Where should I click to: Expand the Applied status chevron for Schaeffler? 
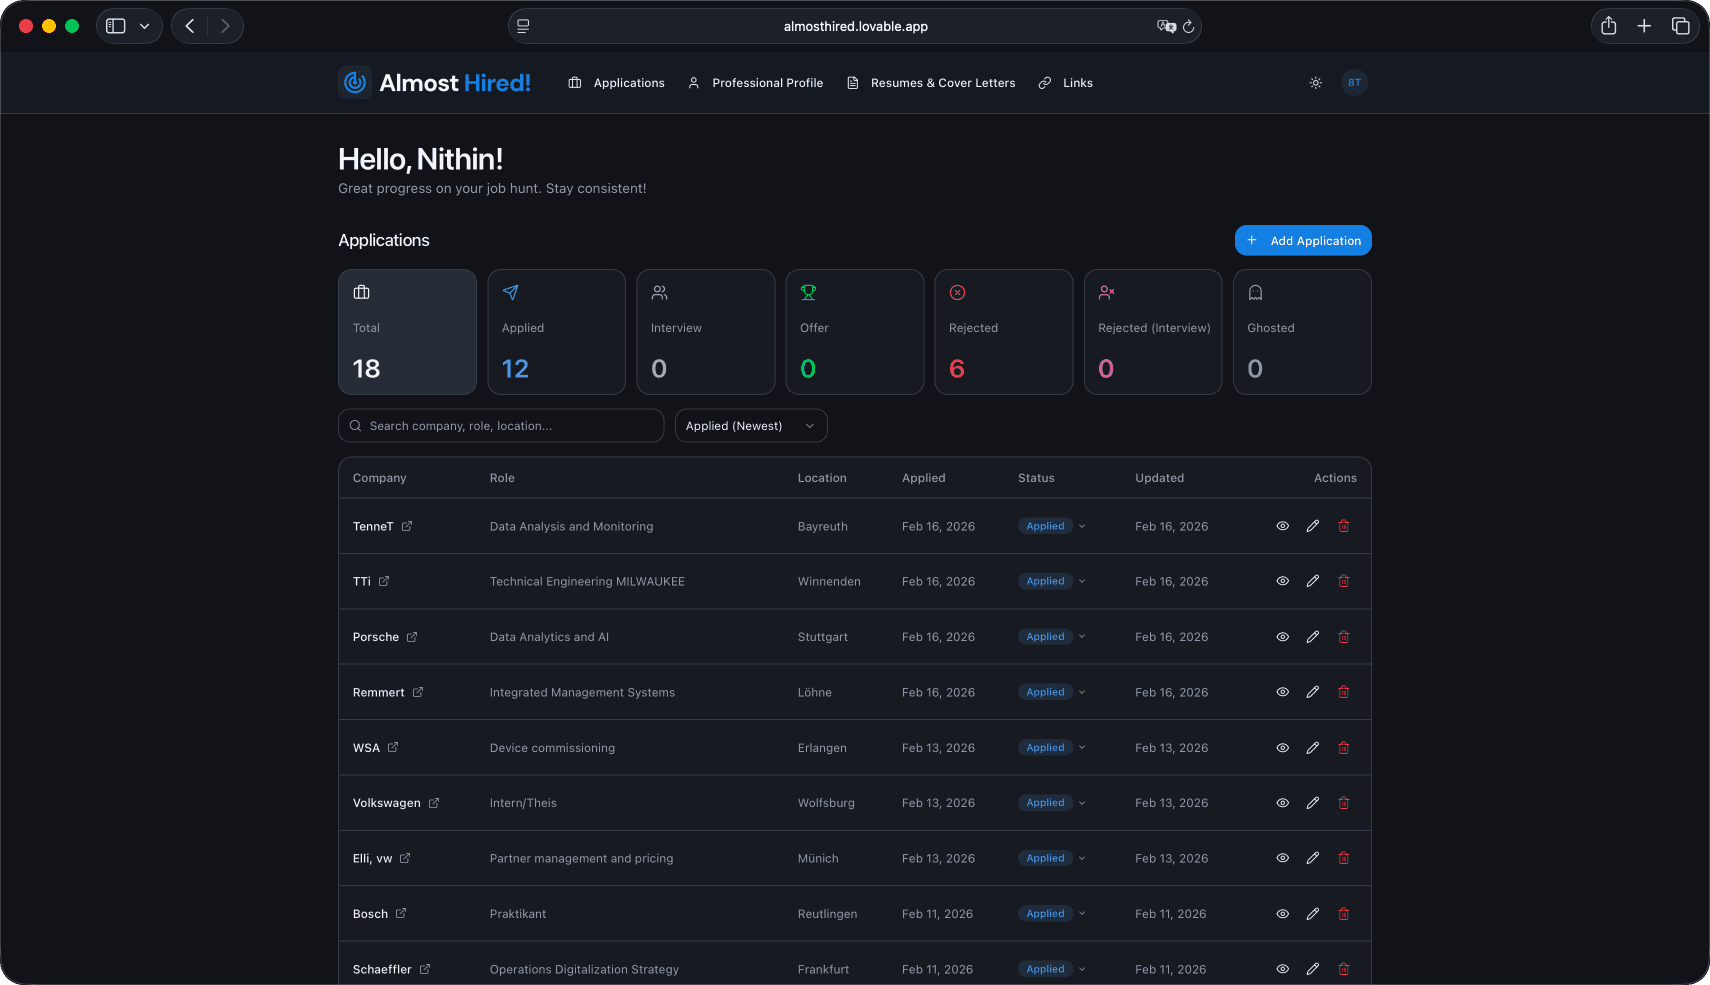pyautogui.click(x=1082, y=969)
